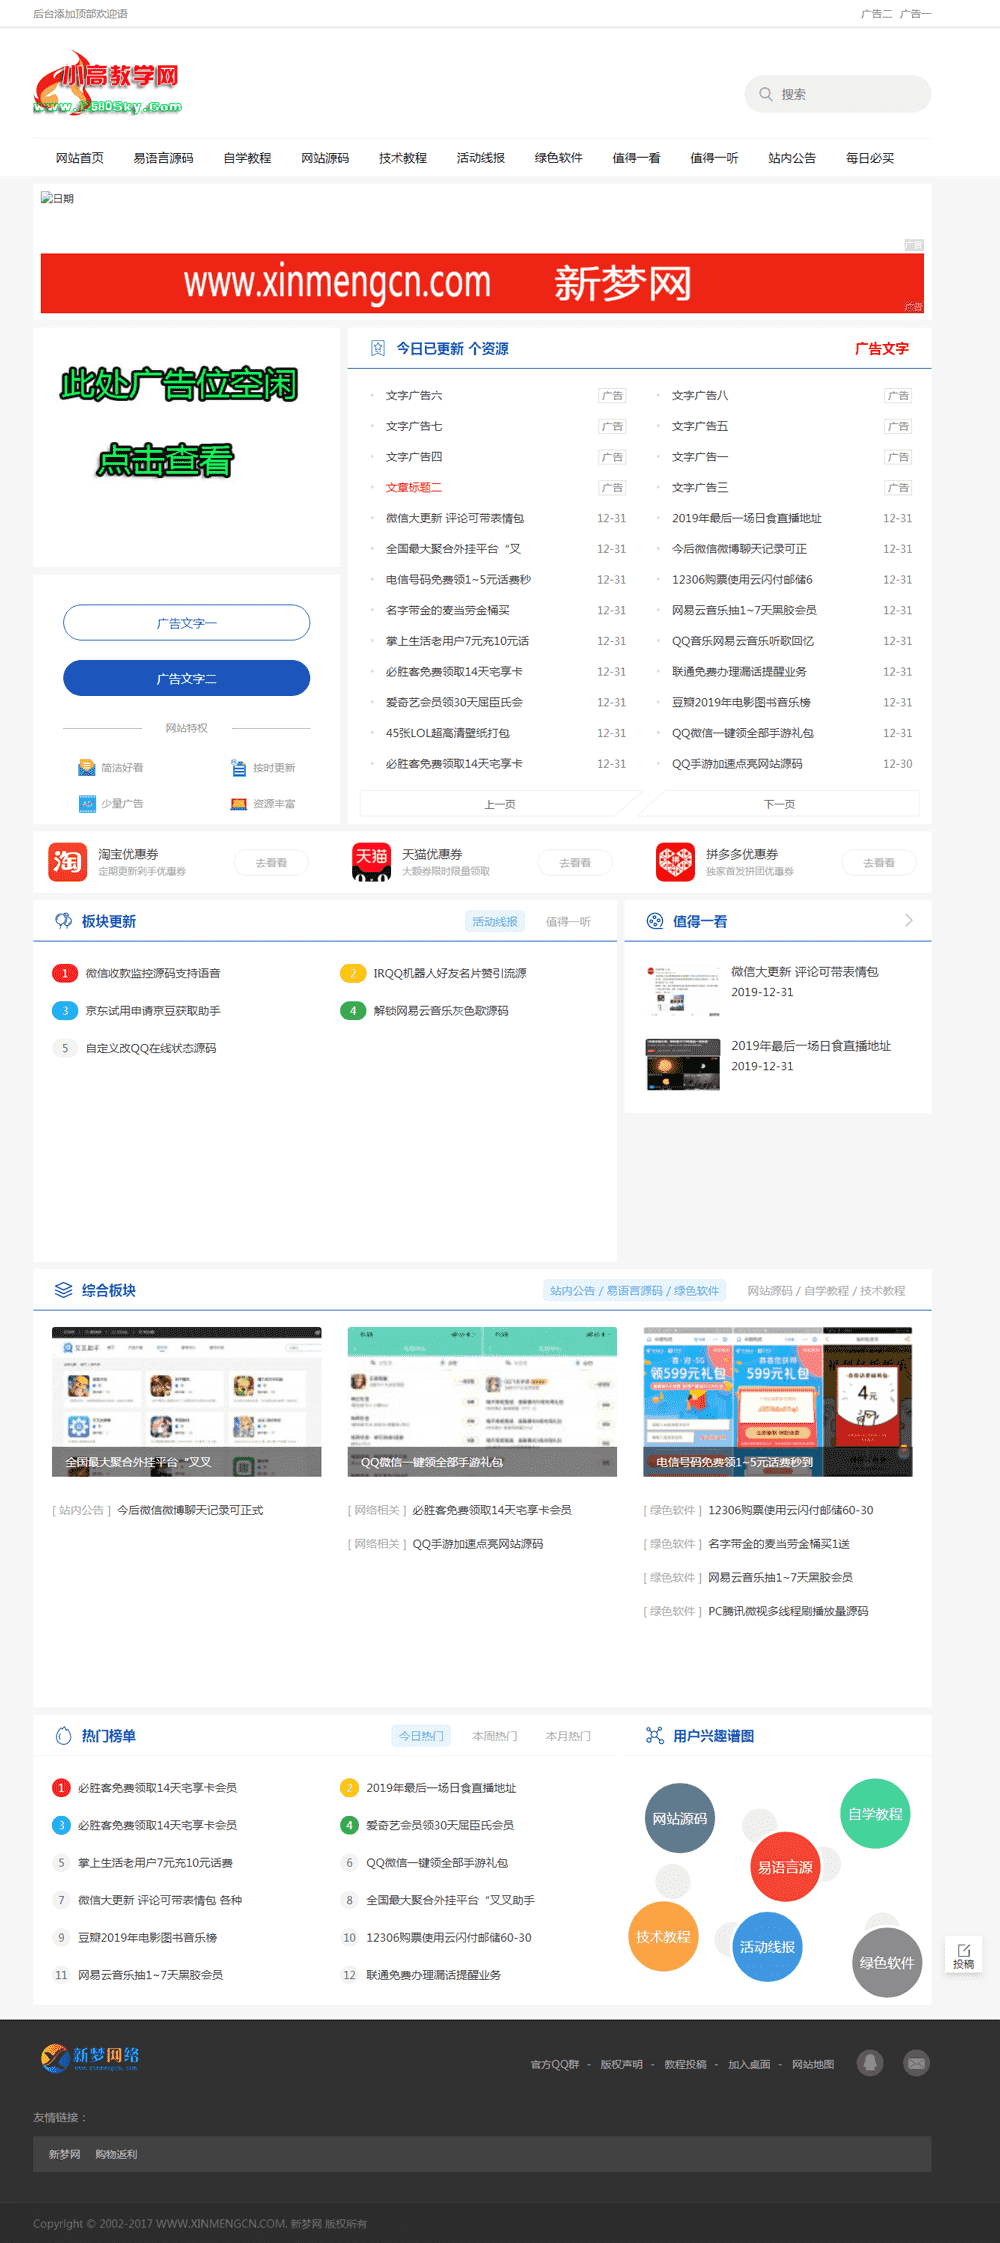Image resolution: width=1000 pixels, height=2243 pixels.
Task: Open the 易语言源码 nav item
Action: pyautogui.click(x=164, y=158)
